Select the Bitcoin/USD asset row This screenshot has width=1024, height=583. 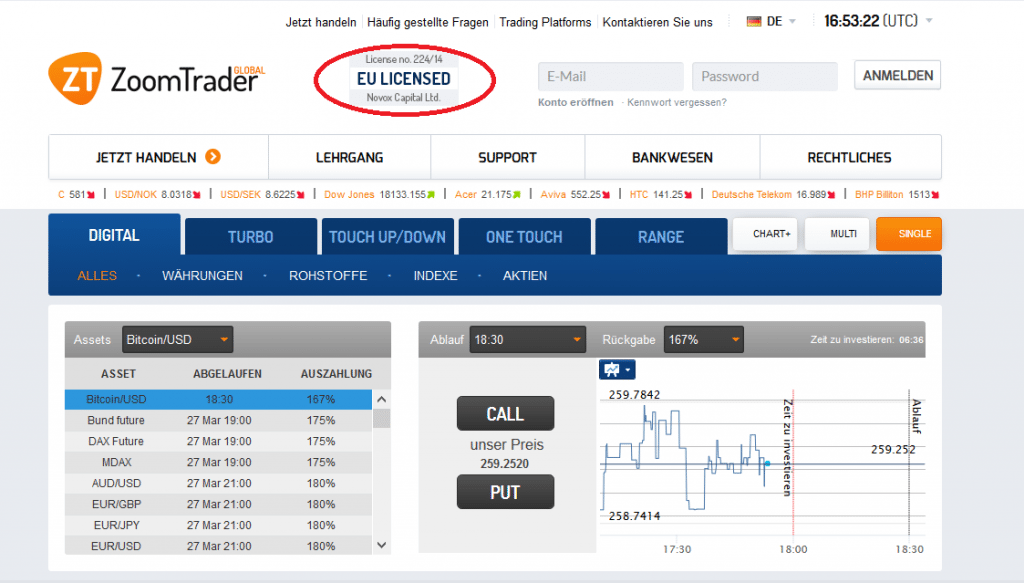[x=218, y=399]
